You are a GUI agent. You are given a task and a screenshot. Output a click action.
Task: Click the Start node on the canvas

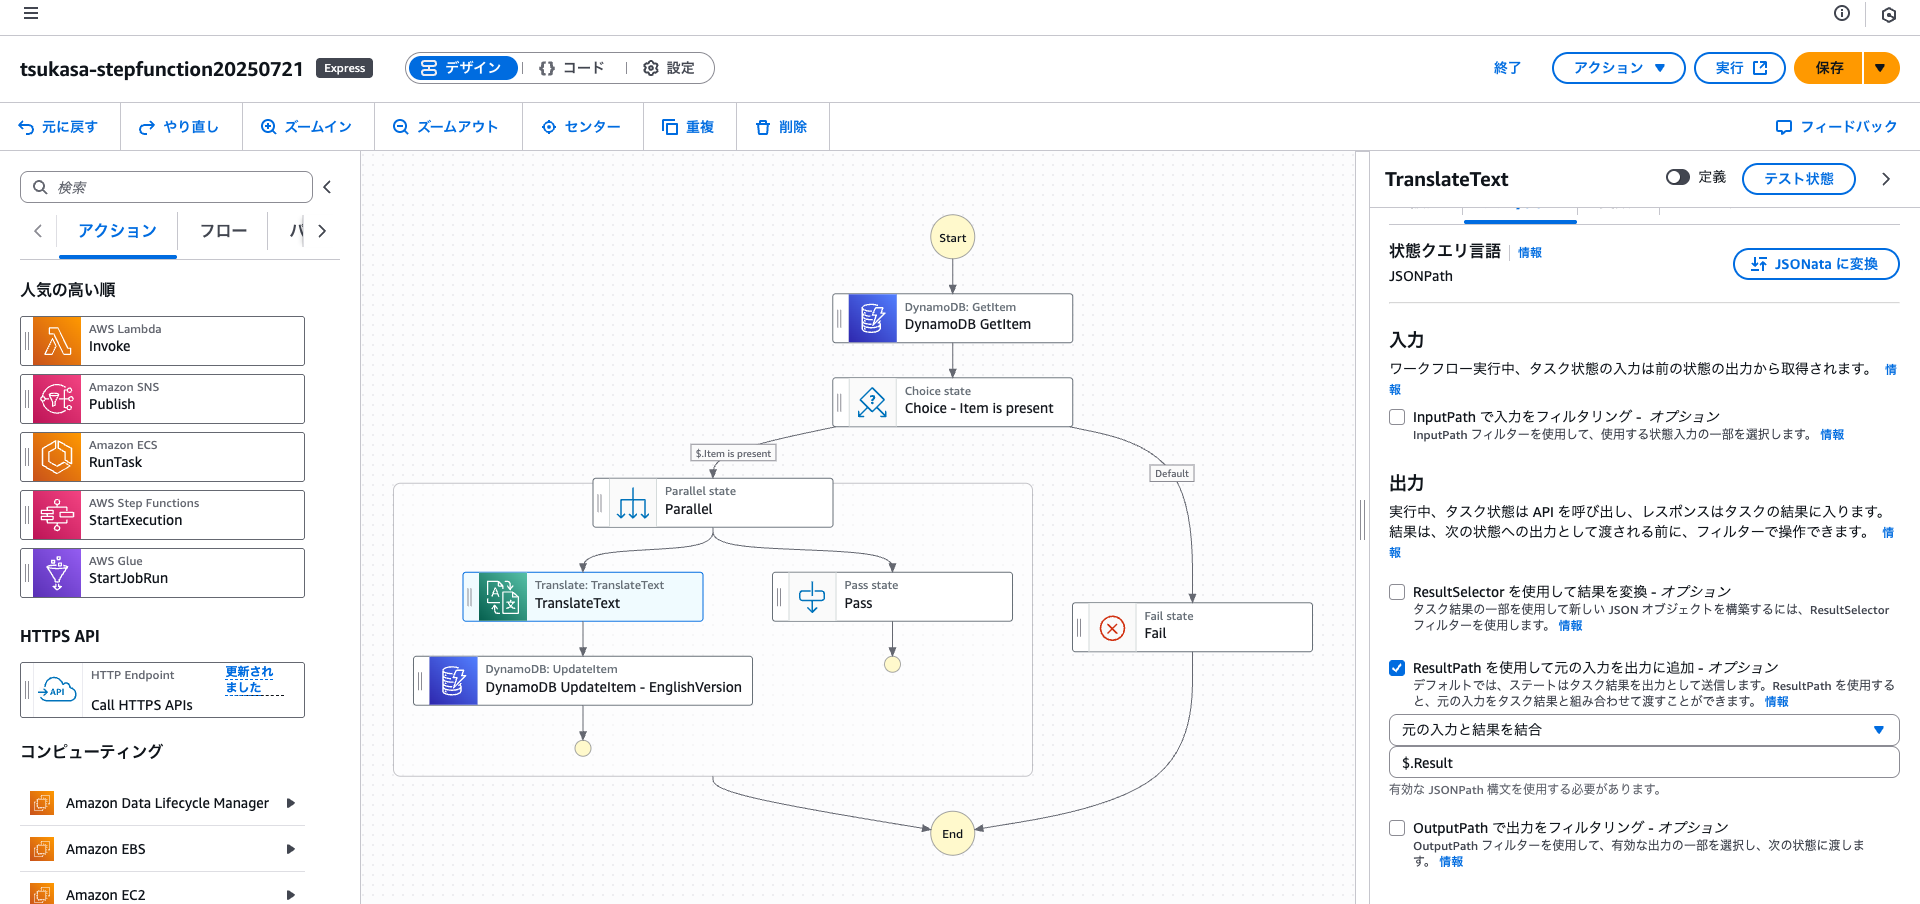[x=952, y=238]
